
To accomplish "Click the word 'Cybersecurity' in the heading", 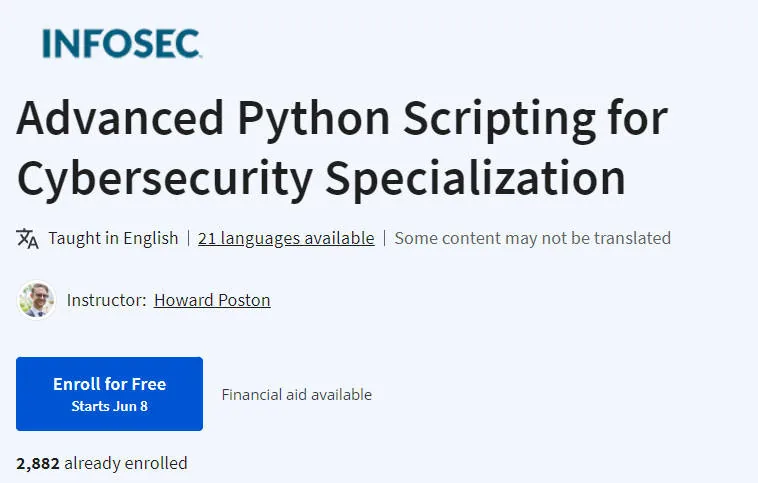I will (x=165, y=179).
